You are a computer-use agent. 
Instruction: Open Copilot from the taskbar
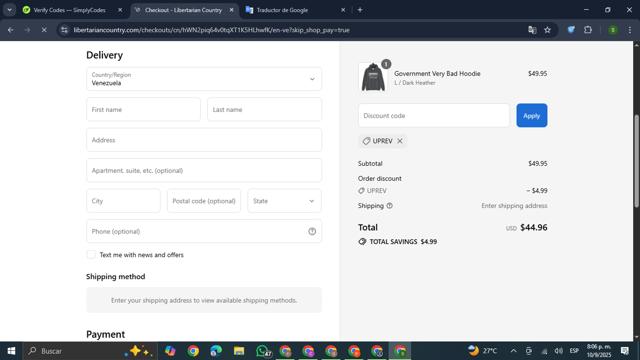170,351
